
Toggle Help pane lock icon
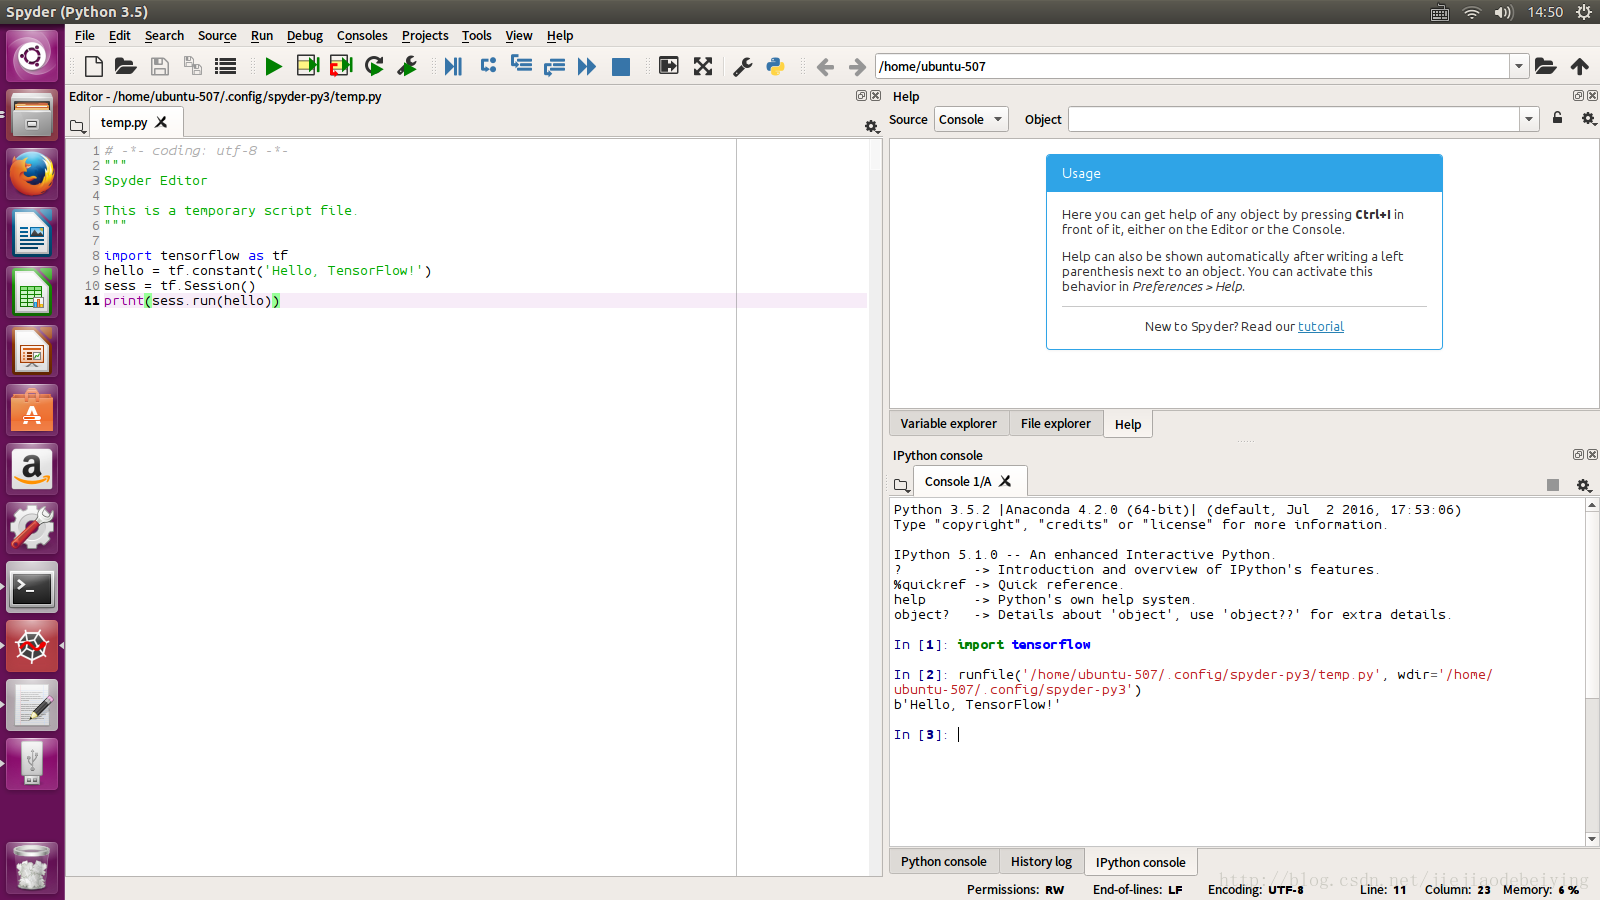(x=1557, y=118)
